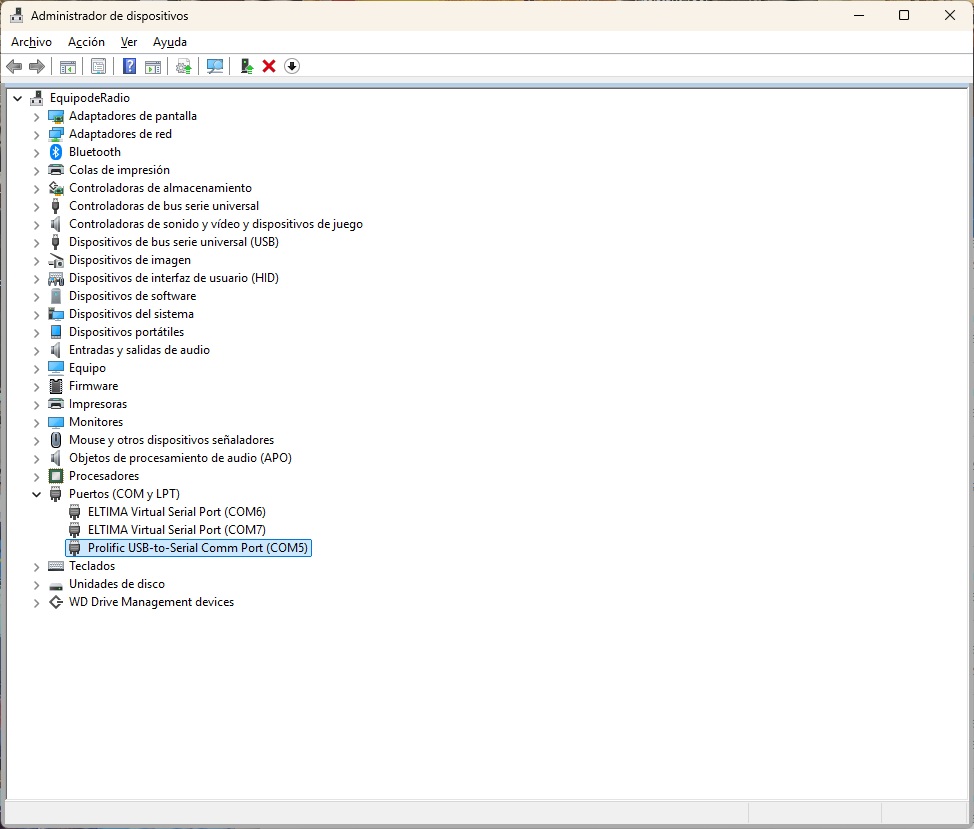Click the Help toolbar icon
Viewport: 974px width, 829px height.
129,66
